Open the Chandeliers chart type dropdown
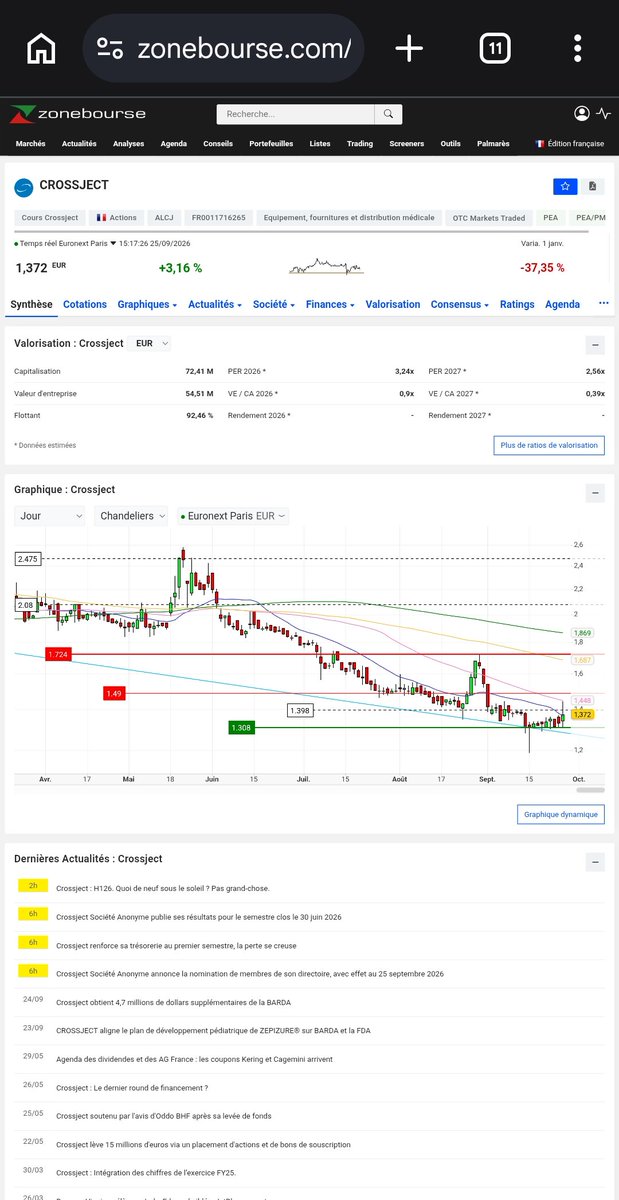The height and width of the screenshot is (1200, 619). pyautogui.click(x=132, y=516)
